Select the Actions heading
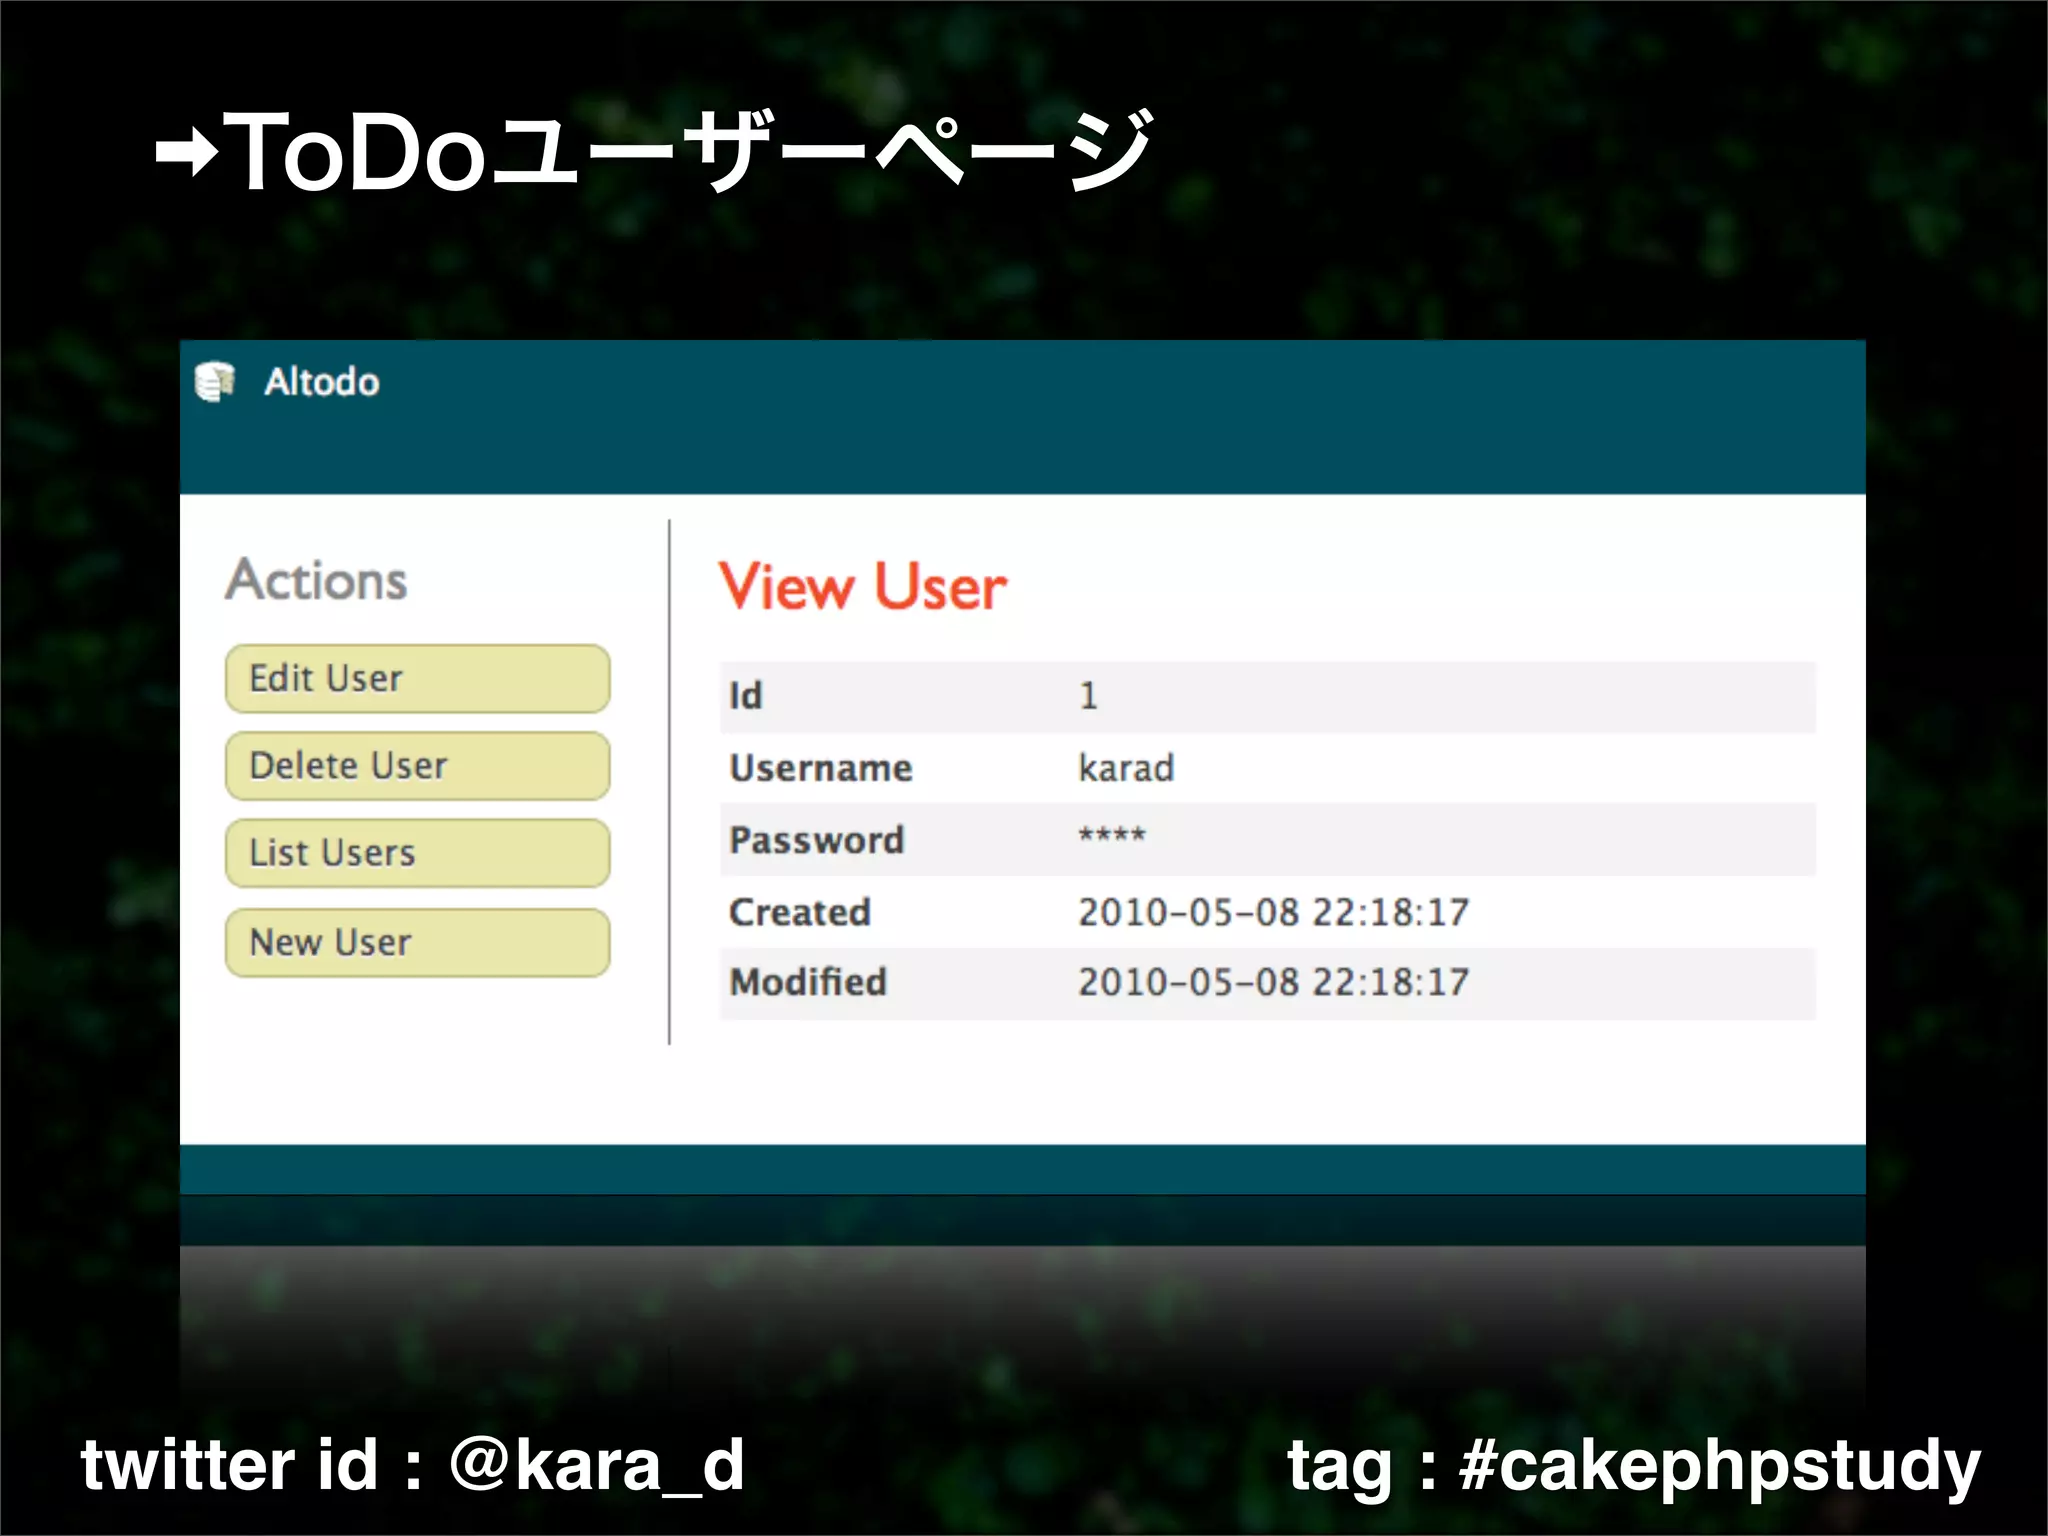2048x1536 pixels. click(317, 580)
